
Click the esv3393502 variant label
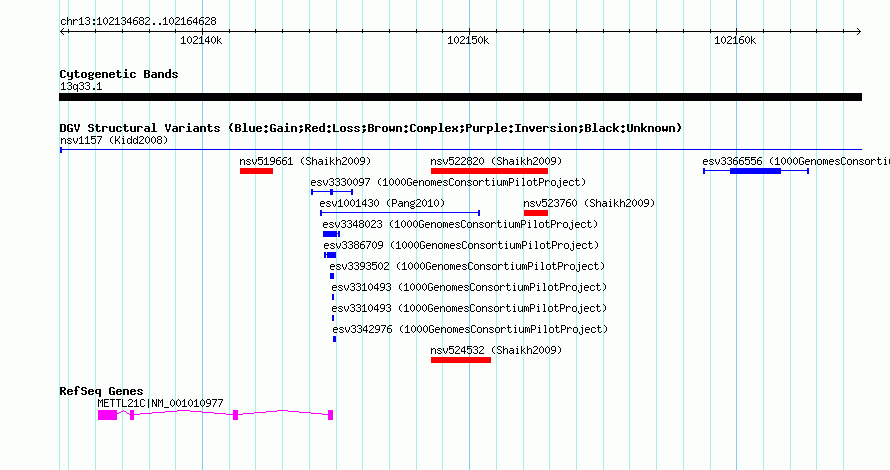[x=467, y=266]
